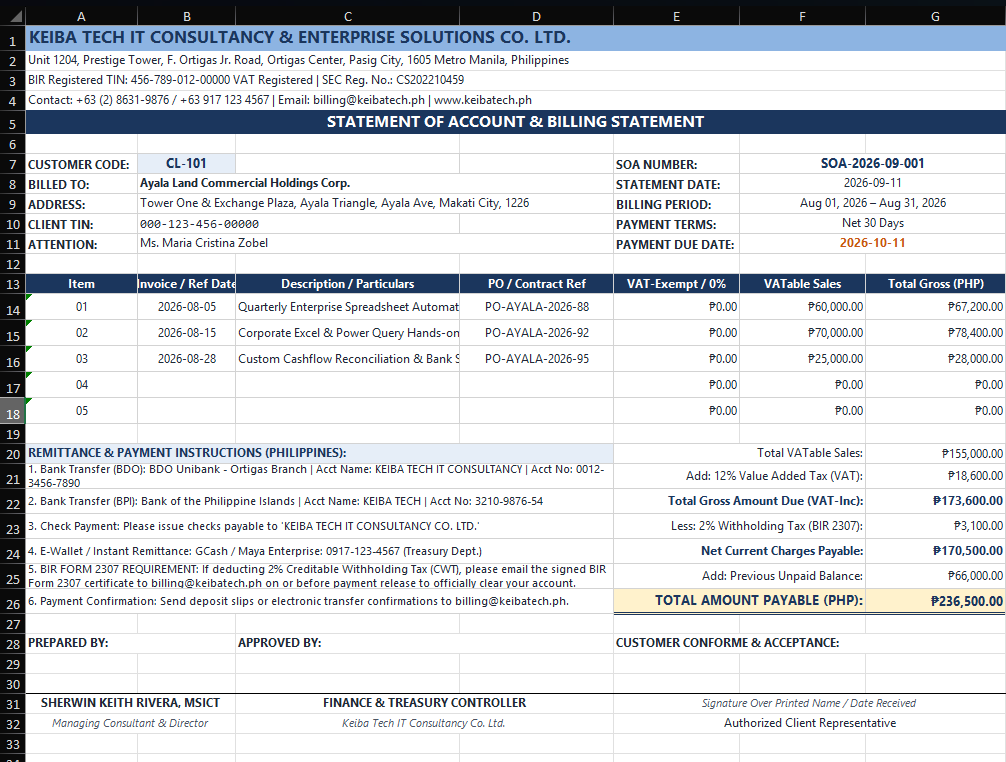Select item 04 cell
The width and height of the screenshot is (1006, 762).
tap(81, 385)
